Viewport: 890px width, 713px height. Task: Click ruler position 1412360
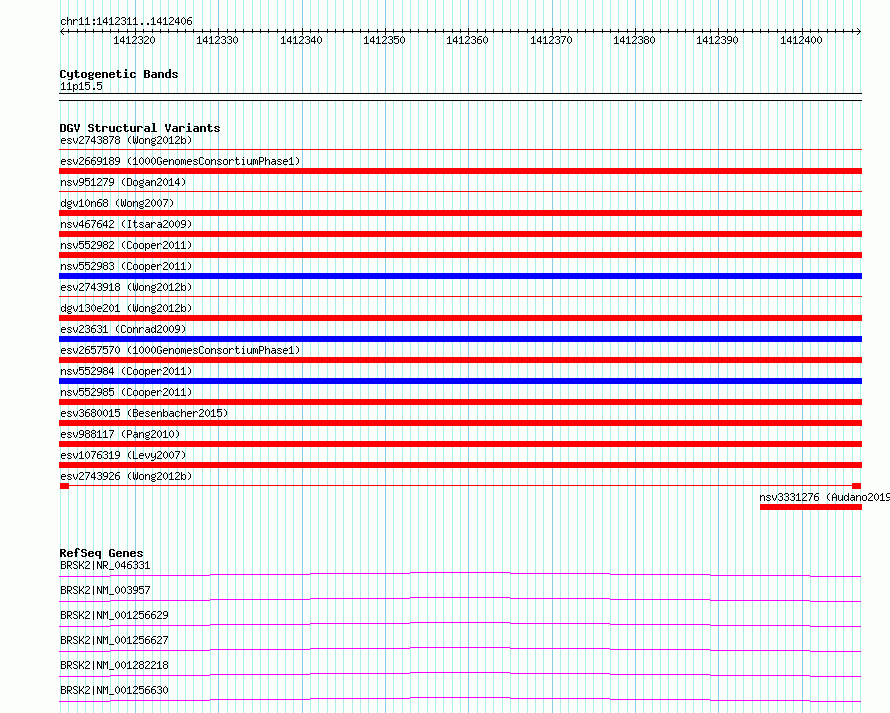point(467,40)
